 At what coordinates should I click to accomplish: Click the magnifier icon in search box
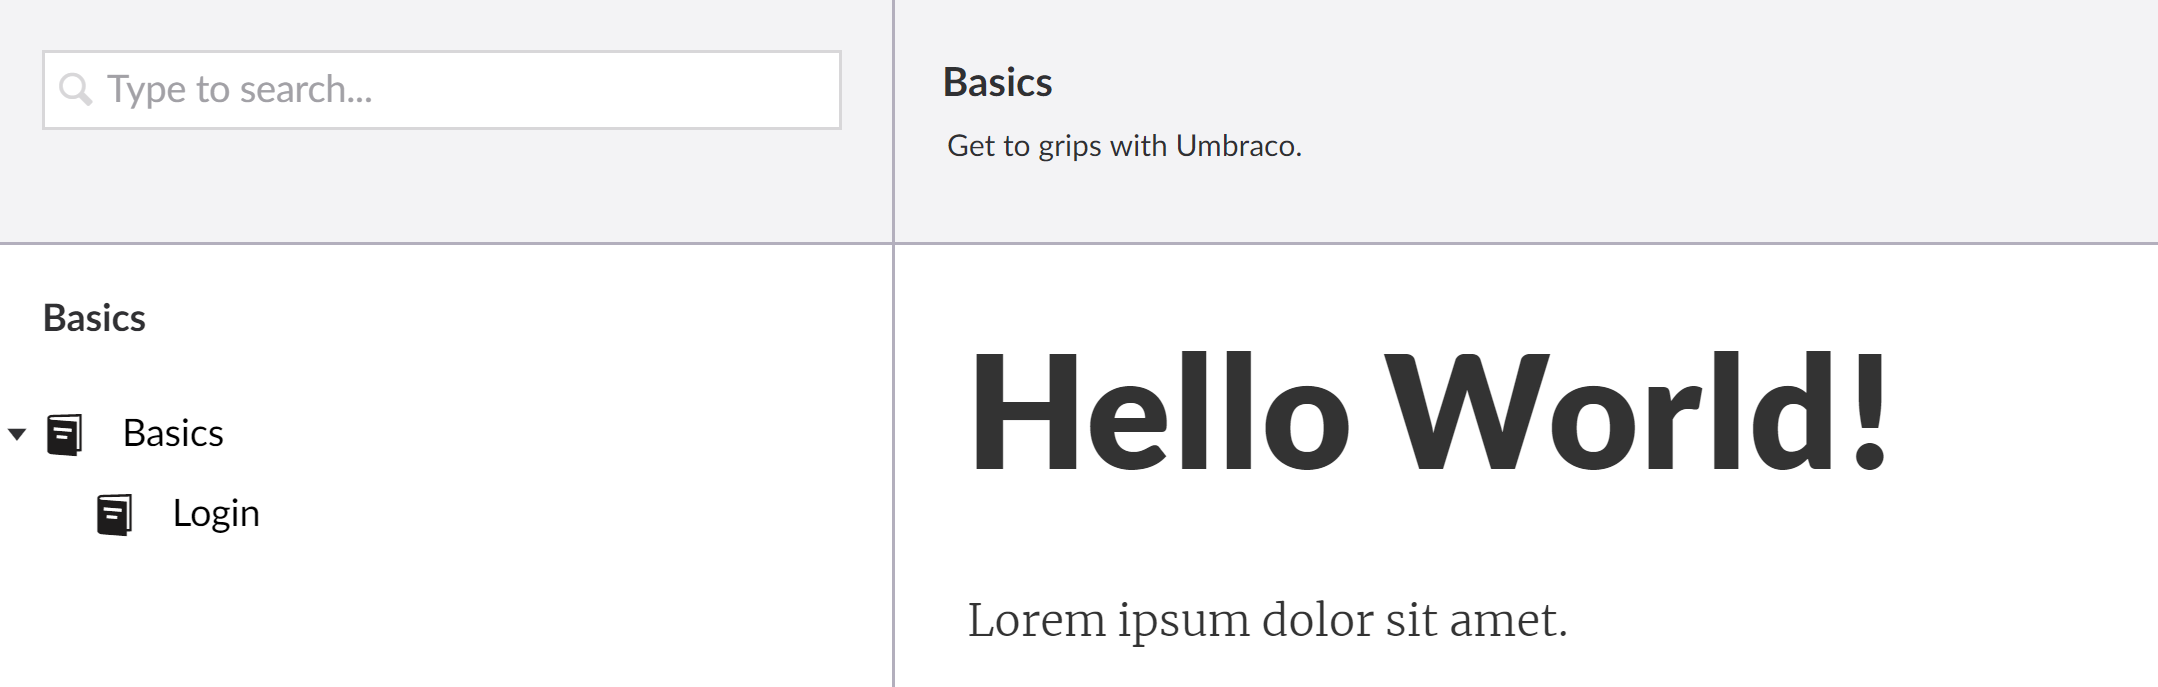pyautogui.click(x=76, y=89)
